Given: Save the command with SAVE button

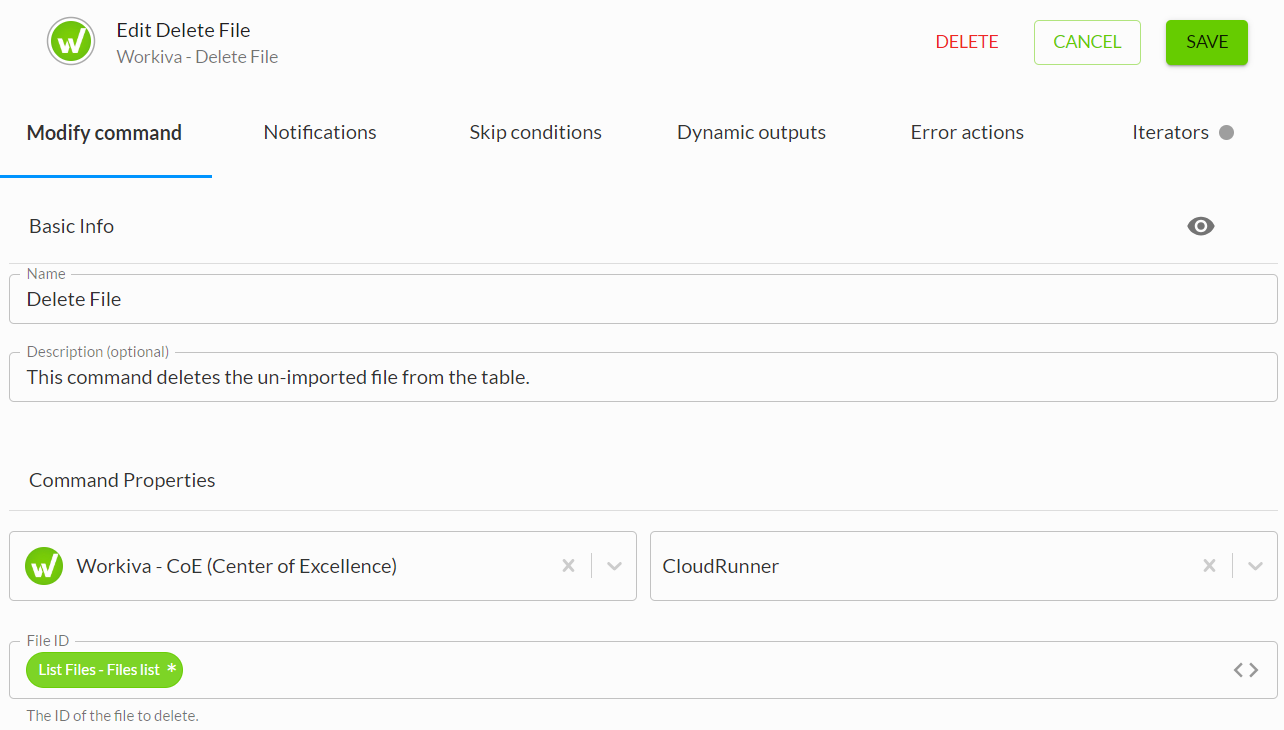Looking at the screenshot, I should [1207, 42].
